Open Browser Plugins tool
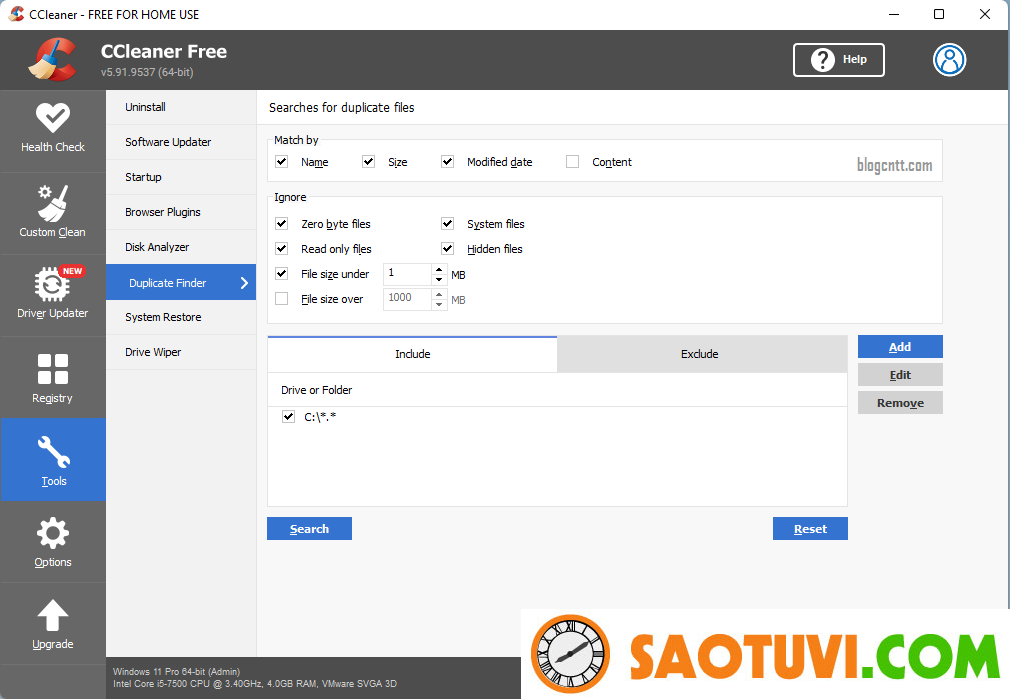The height and width of the screenshot is (699, 1010). 181,212
